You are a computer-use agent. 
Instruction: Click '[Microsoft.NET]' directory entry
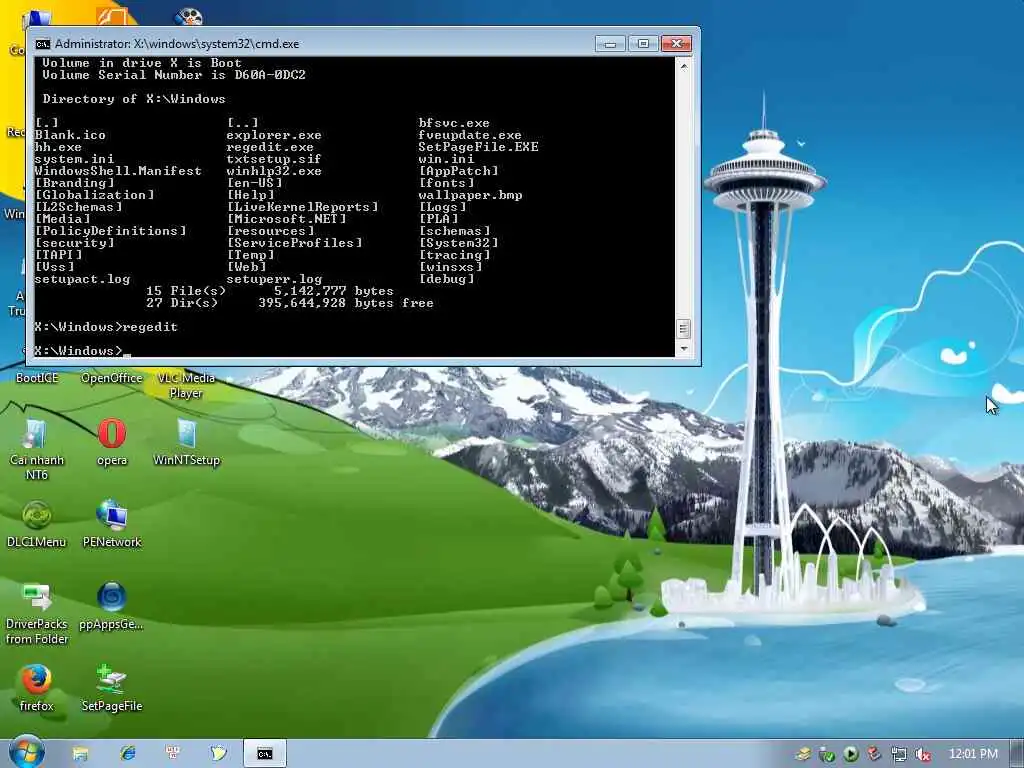click(x=286, y=219)
